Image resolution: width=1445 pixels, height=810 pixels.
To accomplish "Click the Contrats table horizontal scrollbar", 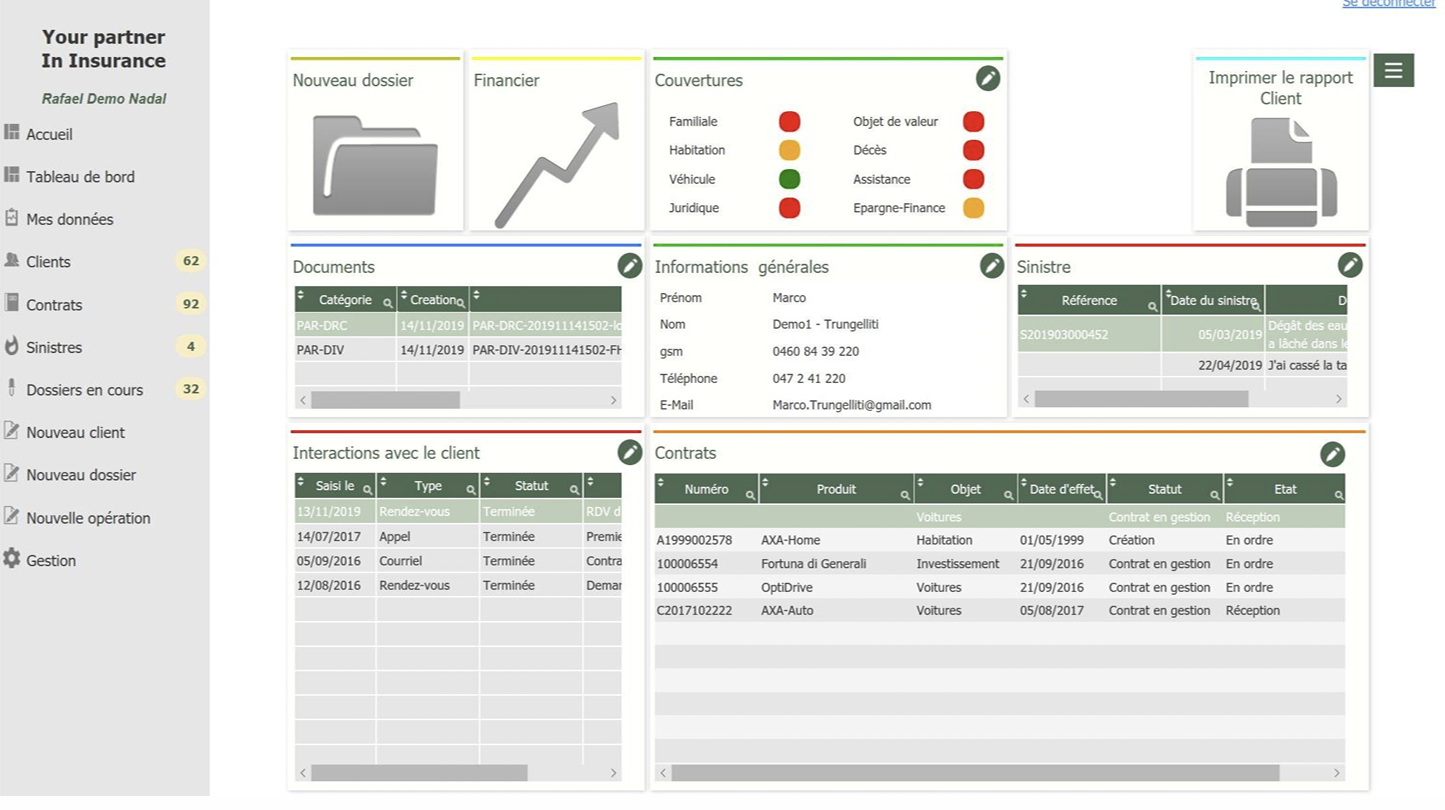I will (975, 773).
